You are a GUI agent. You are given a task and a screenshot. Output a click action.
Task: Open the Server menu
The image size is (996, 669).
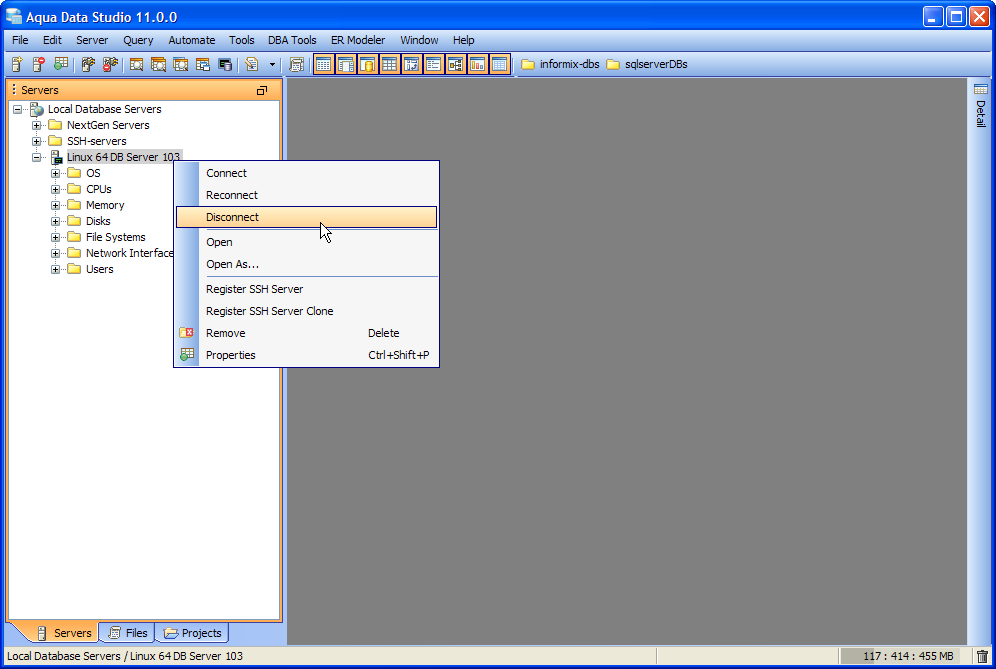click(x=92, y=40)
